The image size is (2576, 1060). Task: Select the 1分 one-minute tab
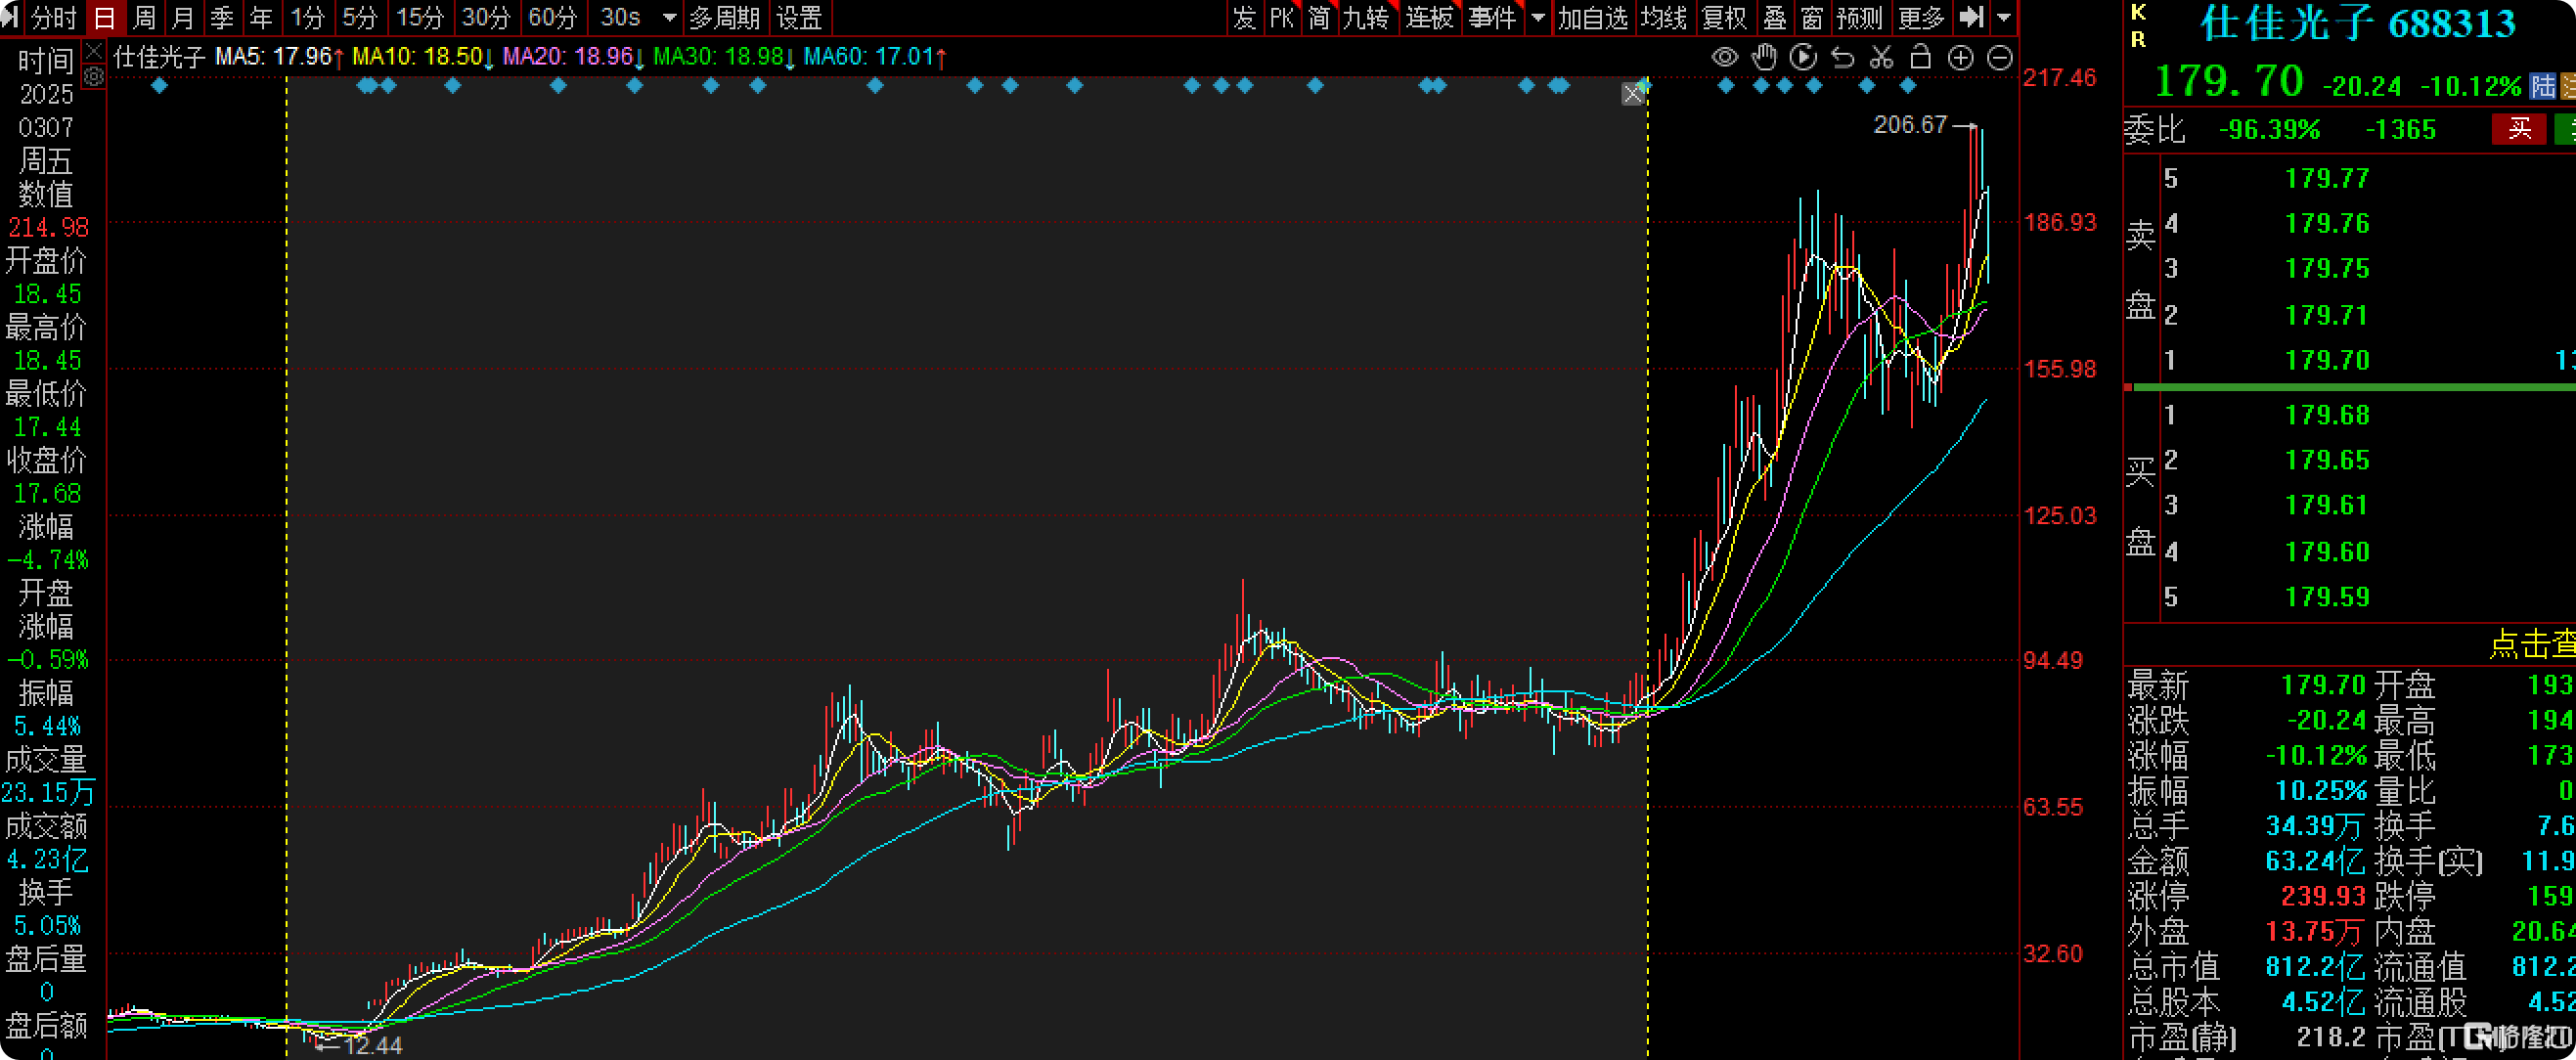click(x=308, y=18)
